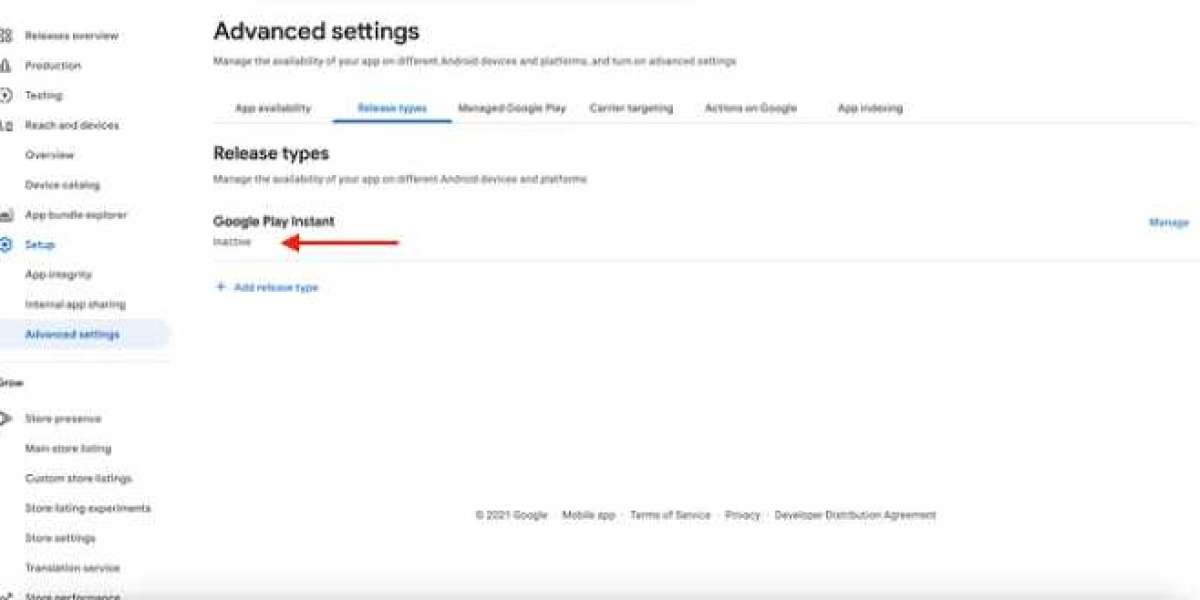Click the plus icon beside Add release type
The height and width of the screenshot is (600, 1200).
tap(221, 287)
